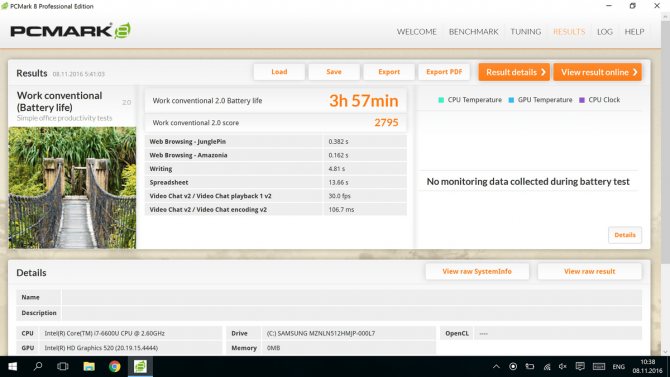Open the taskbar search icon
670x377 pixels.
click(38, 366)
